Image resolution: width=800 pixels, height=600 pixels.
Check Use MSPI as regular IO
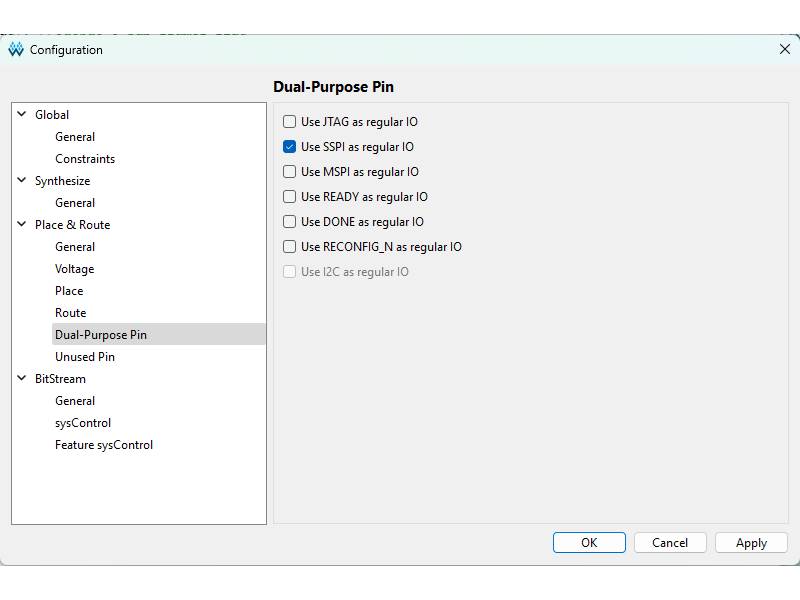tap(290, 172)
